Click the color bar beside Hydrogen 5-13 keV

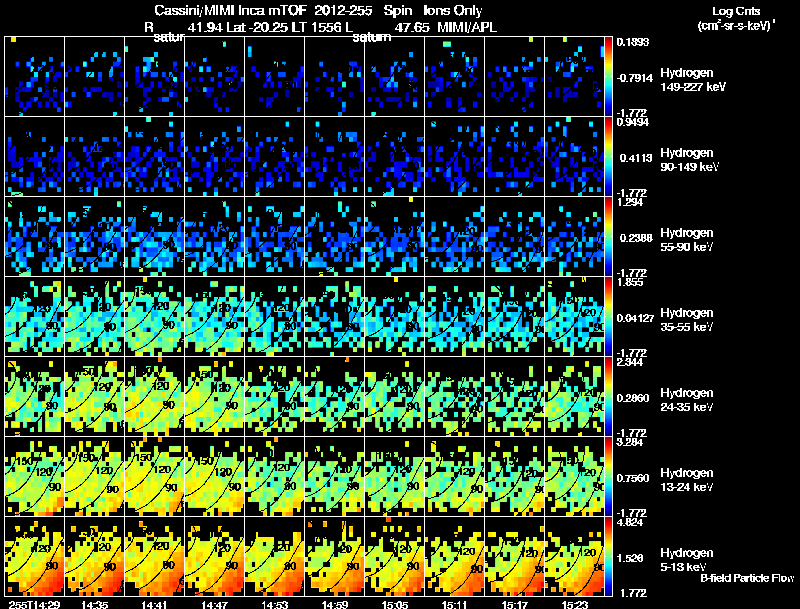609,556
